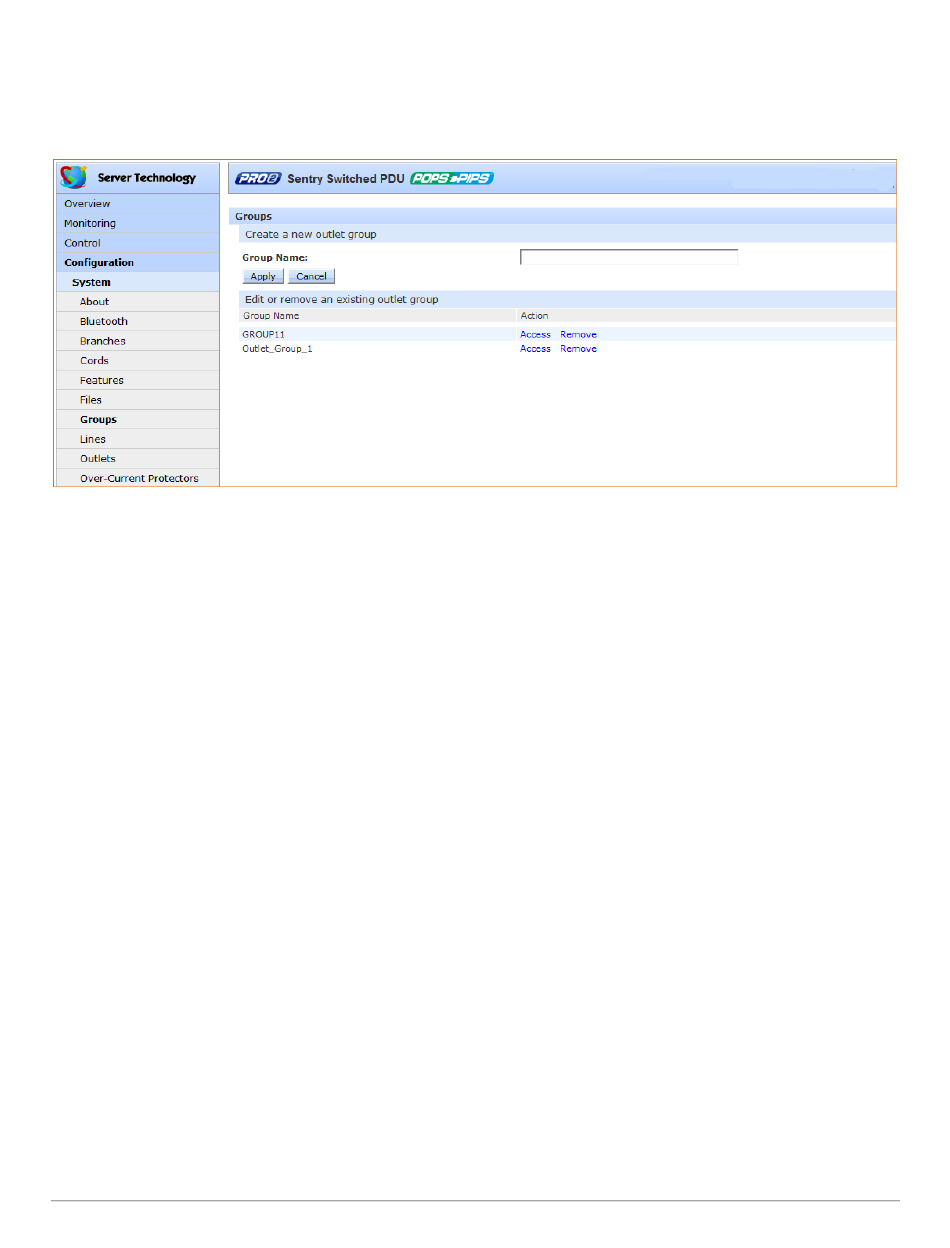Open the Cords configuration page
This screenshot has height=1248, width=950.
pyautogui.click(x=136, y=360)
